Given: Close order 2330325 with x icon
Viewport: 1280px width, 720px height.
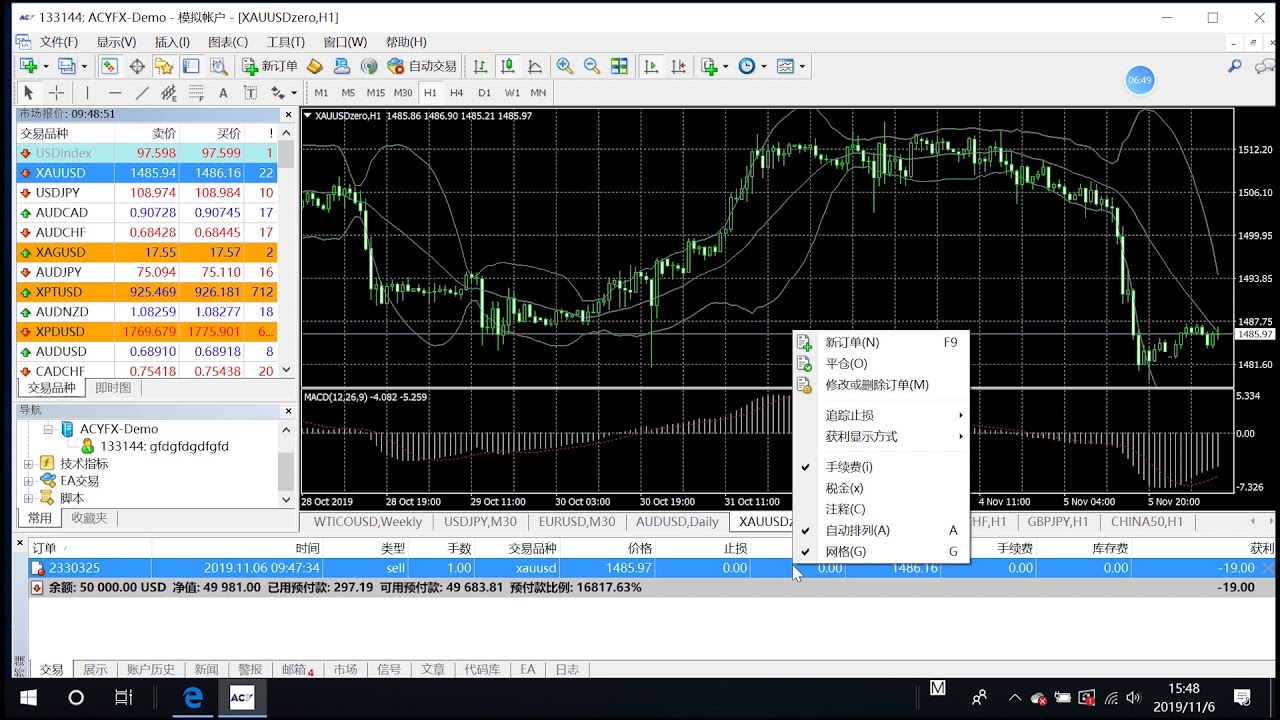Looking at the screenshot, I should click(1268, 568).
